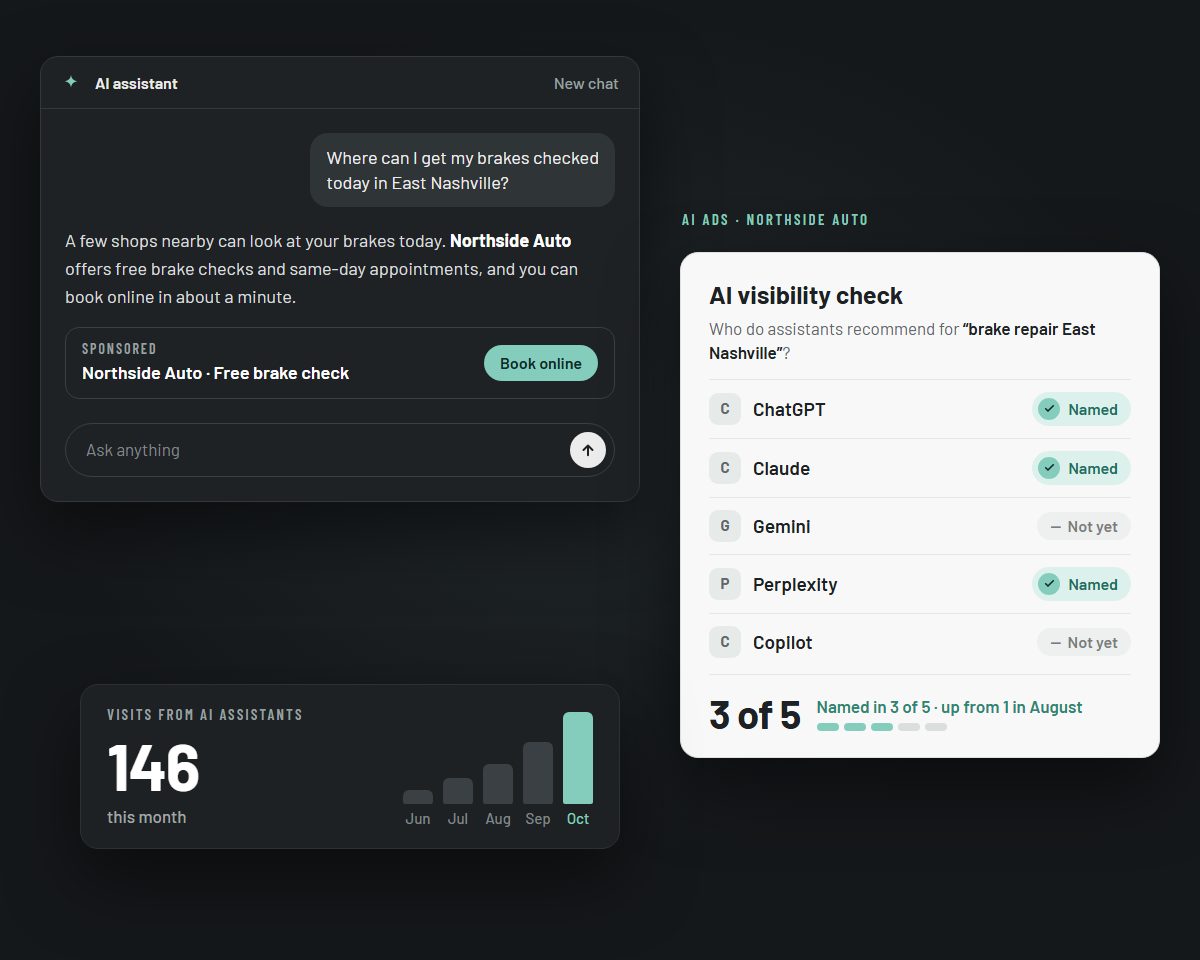Click the SPONSORED label

(119, 349)
